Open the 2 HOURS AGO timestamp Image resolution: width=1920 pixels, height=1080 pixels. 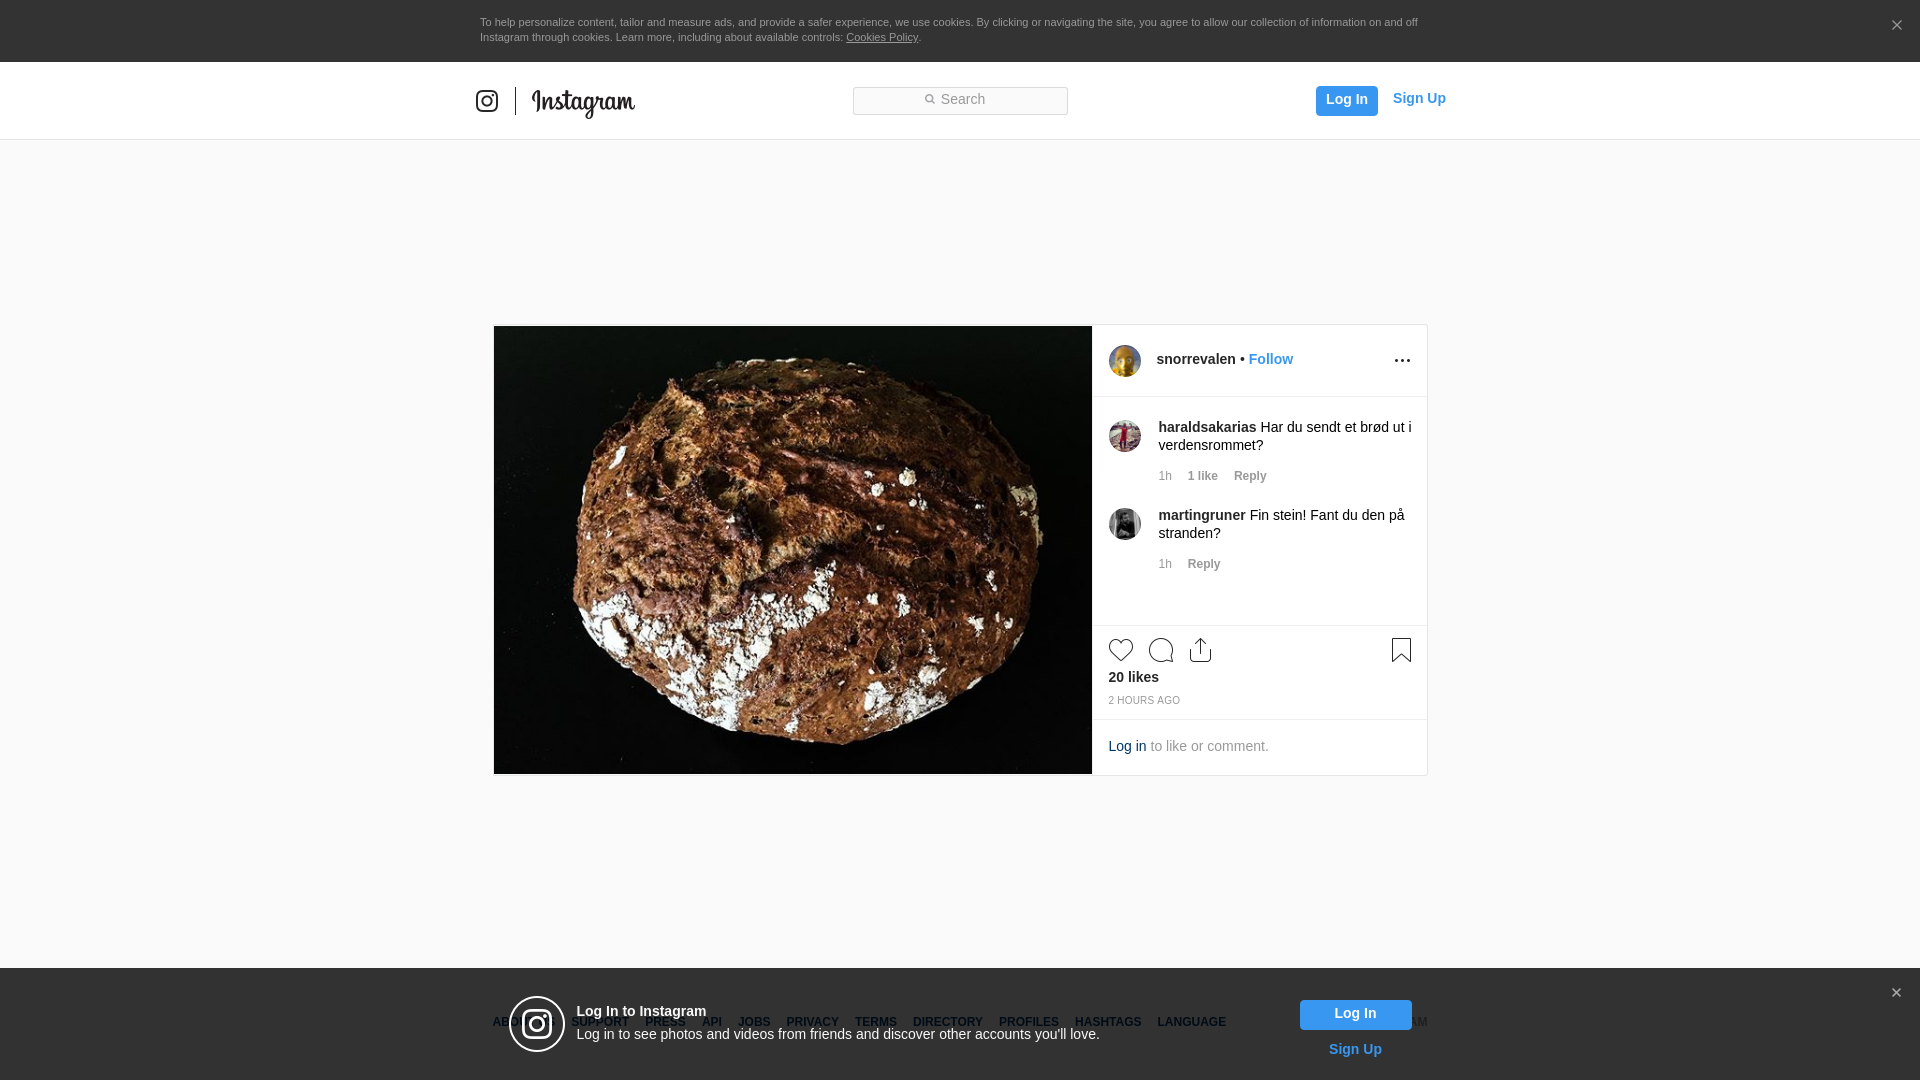tap(1144, 700)
